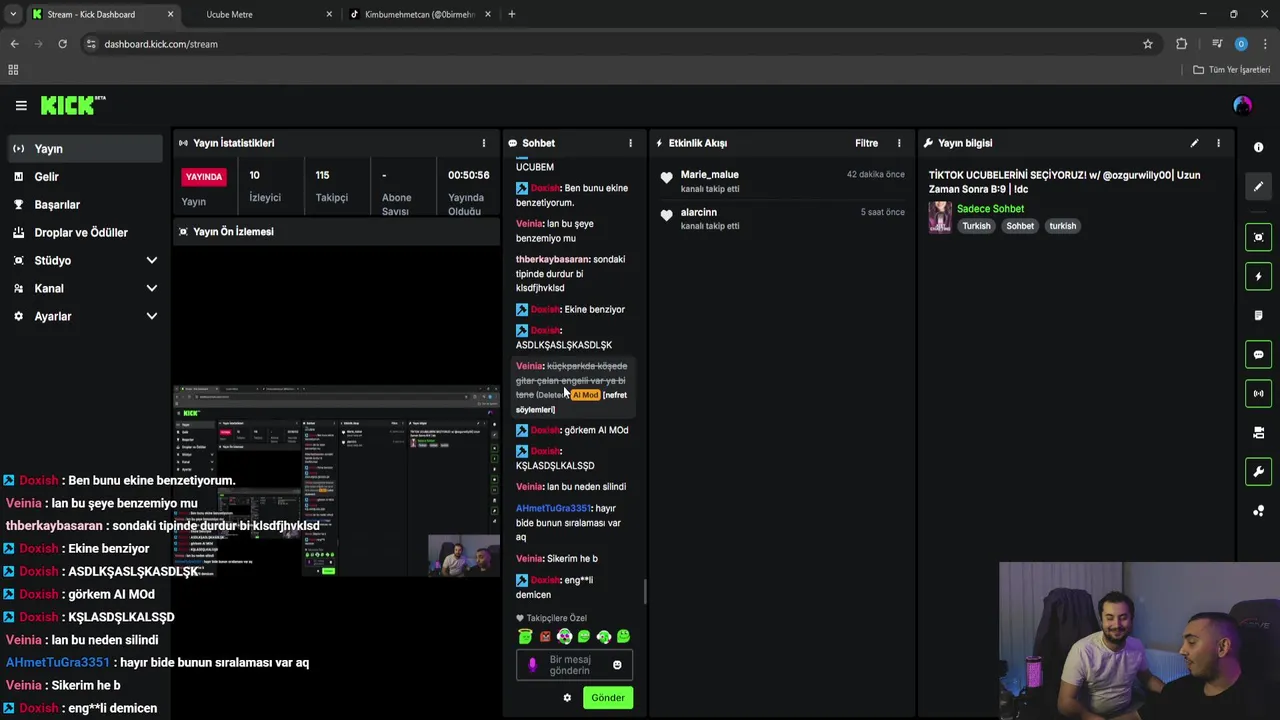Click the lowercase turkish tag chip
The height and width of the screenshot is (720, 1280).
(1062, 226)
